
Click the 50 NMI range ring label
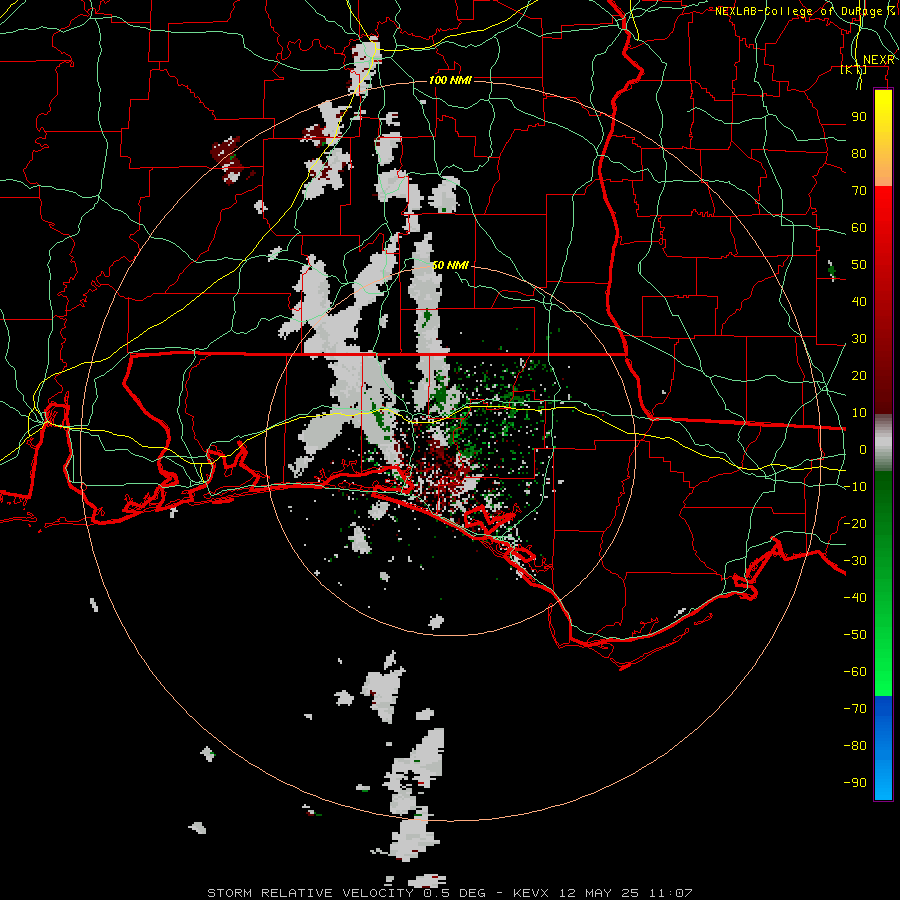[x=451, y=265]
